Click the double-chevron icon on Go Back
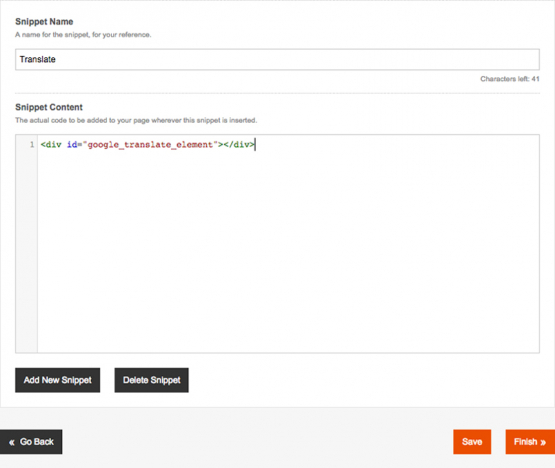Viewport: 555px width, 468px height. pyautogui.click(x=12, y=442)
